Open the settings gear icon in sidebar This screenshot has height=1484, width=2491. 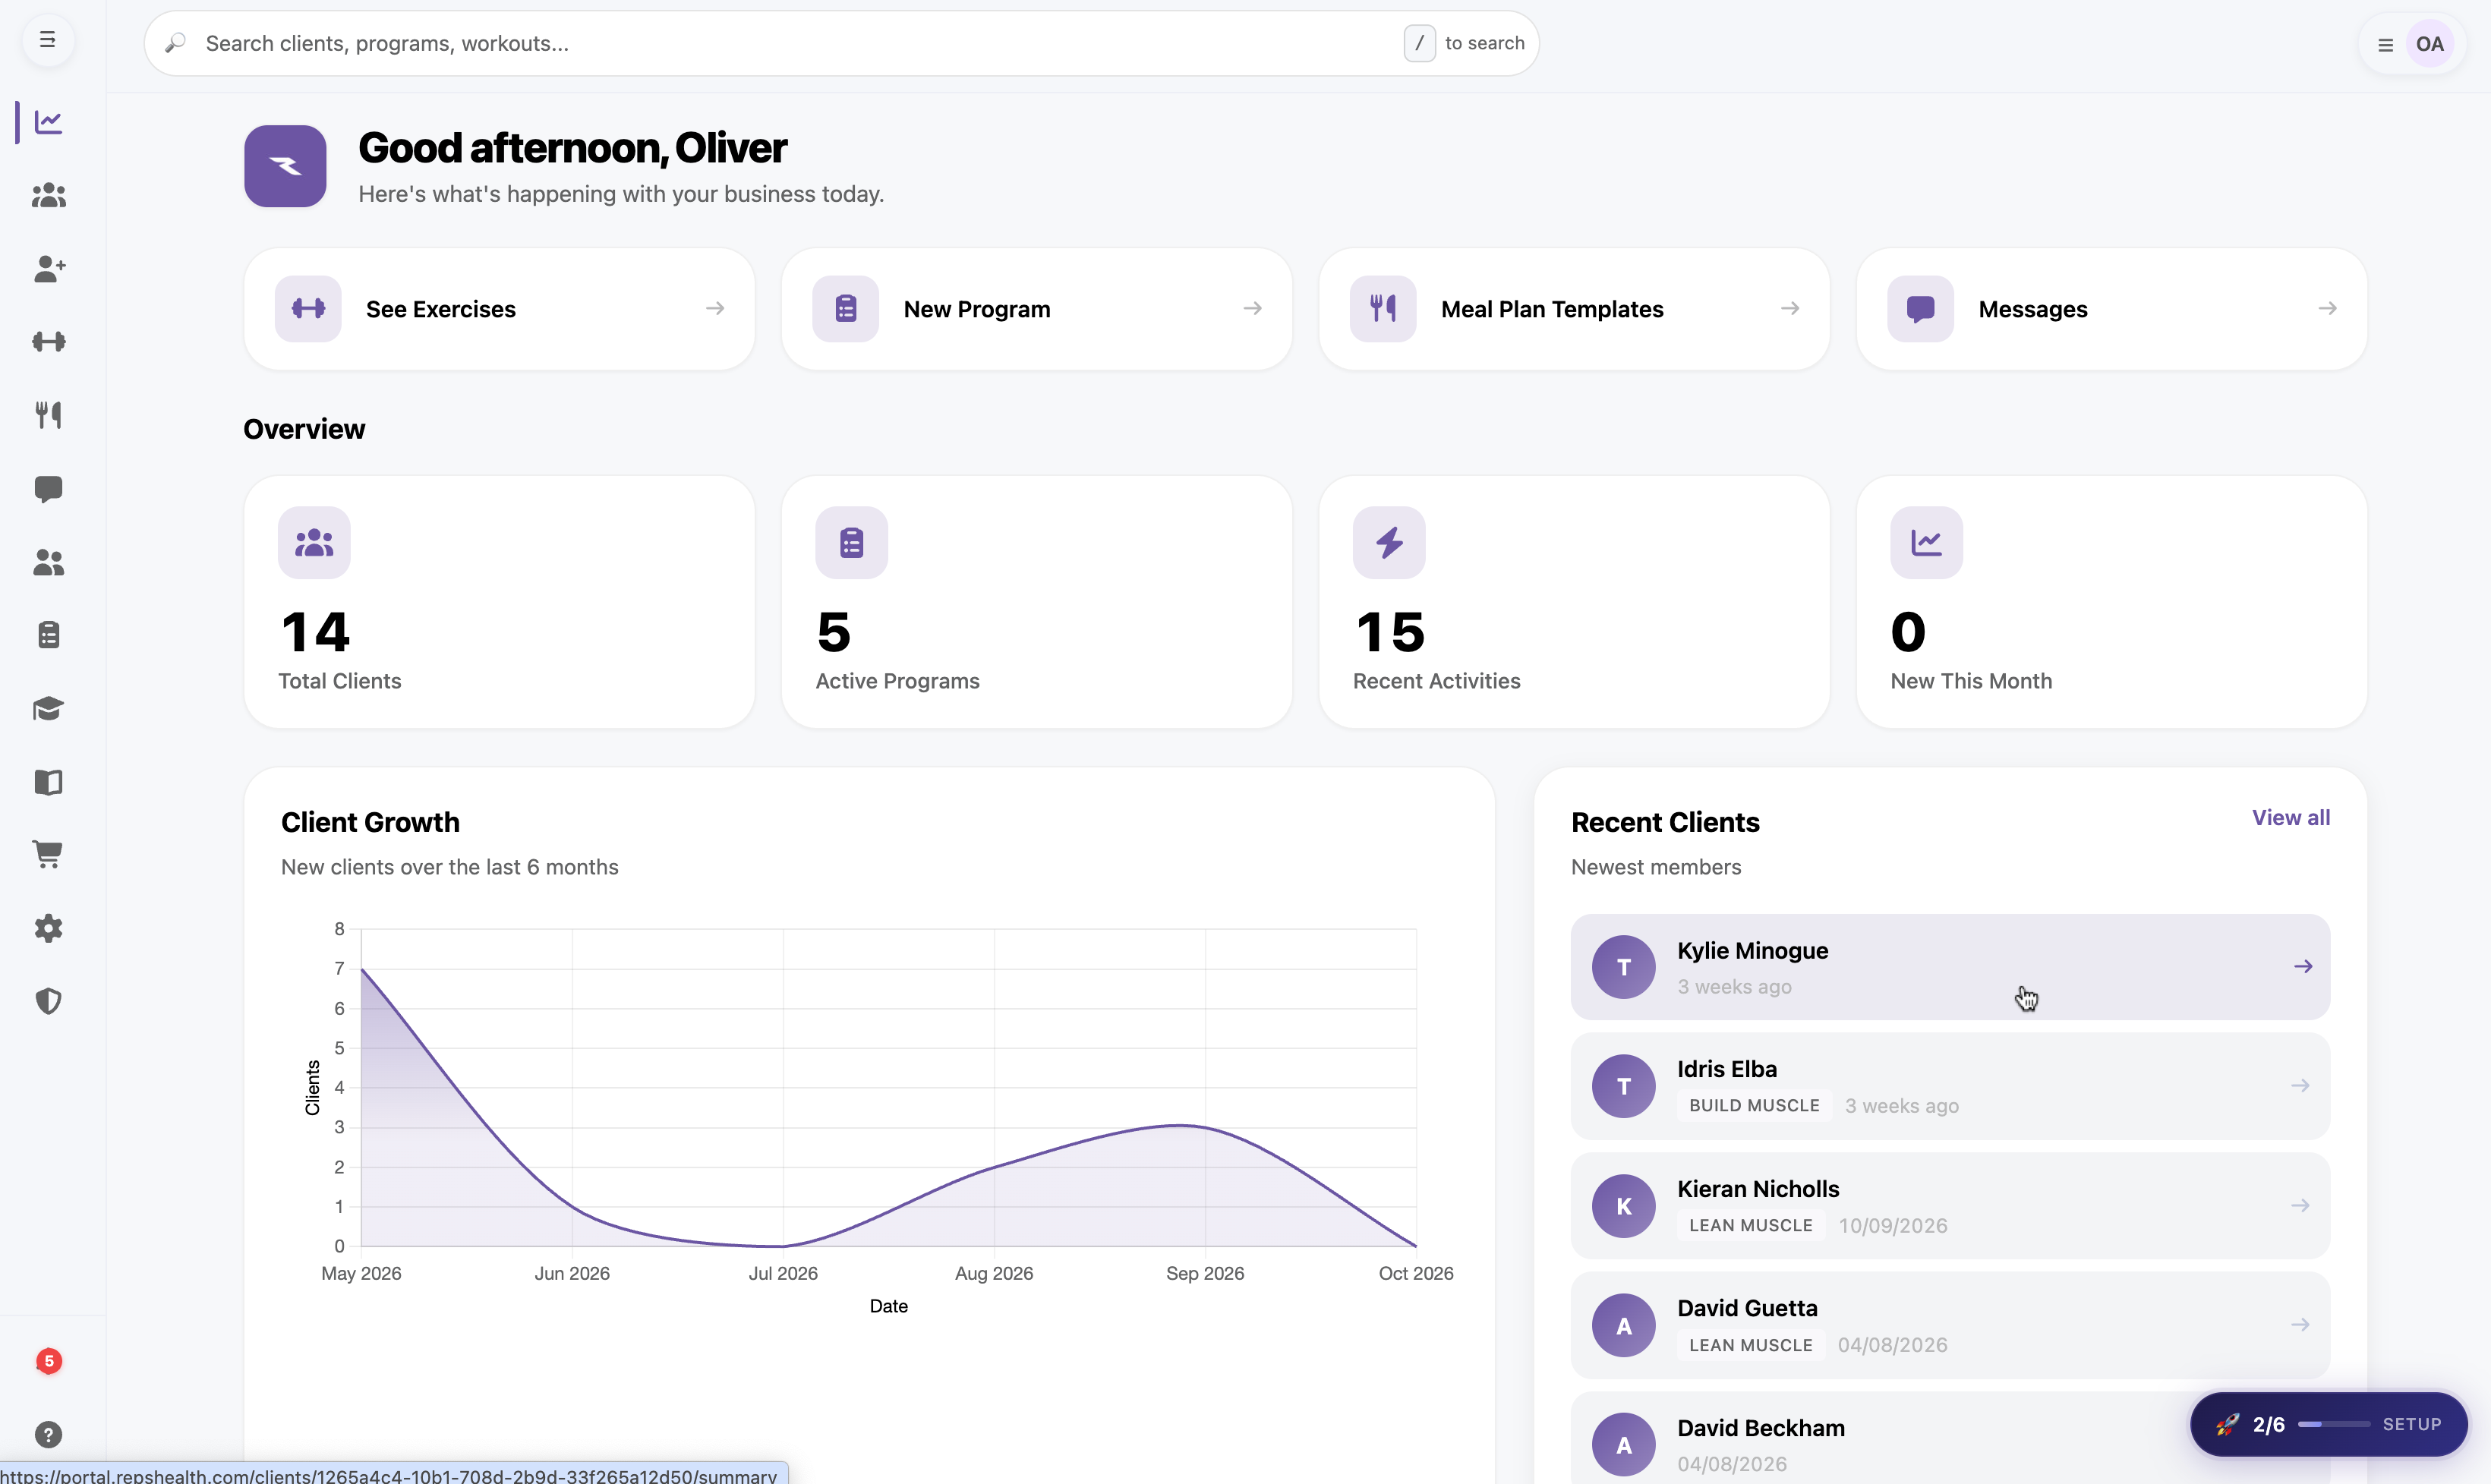coord(48,928)
